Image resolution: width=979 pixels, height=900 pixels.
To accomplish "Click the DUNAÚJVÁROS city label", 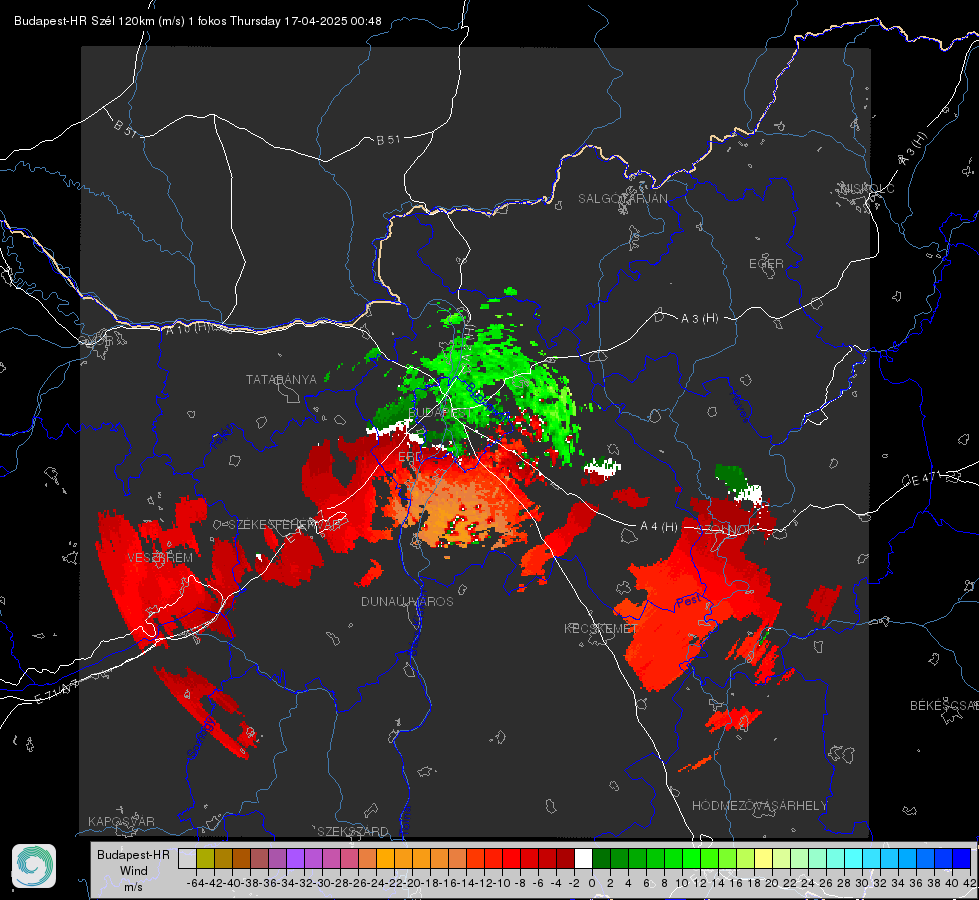I will 407,601.
